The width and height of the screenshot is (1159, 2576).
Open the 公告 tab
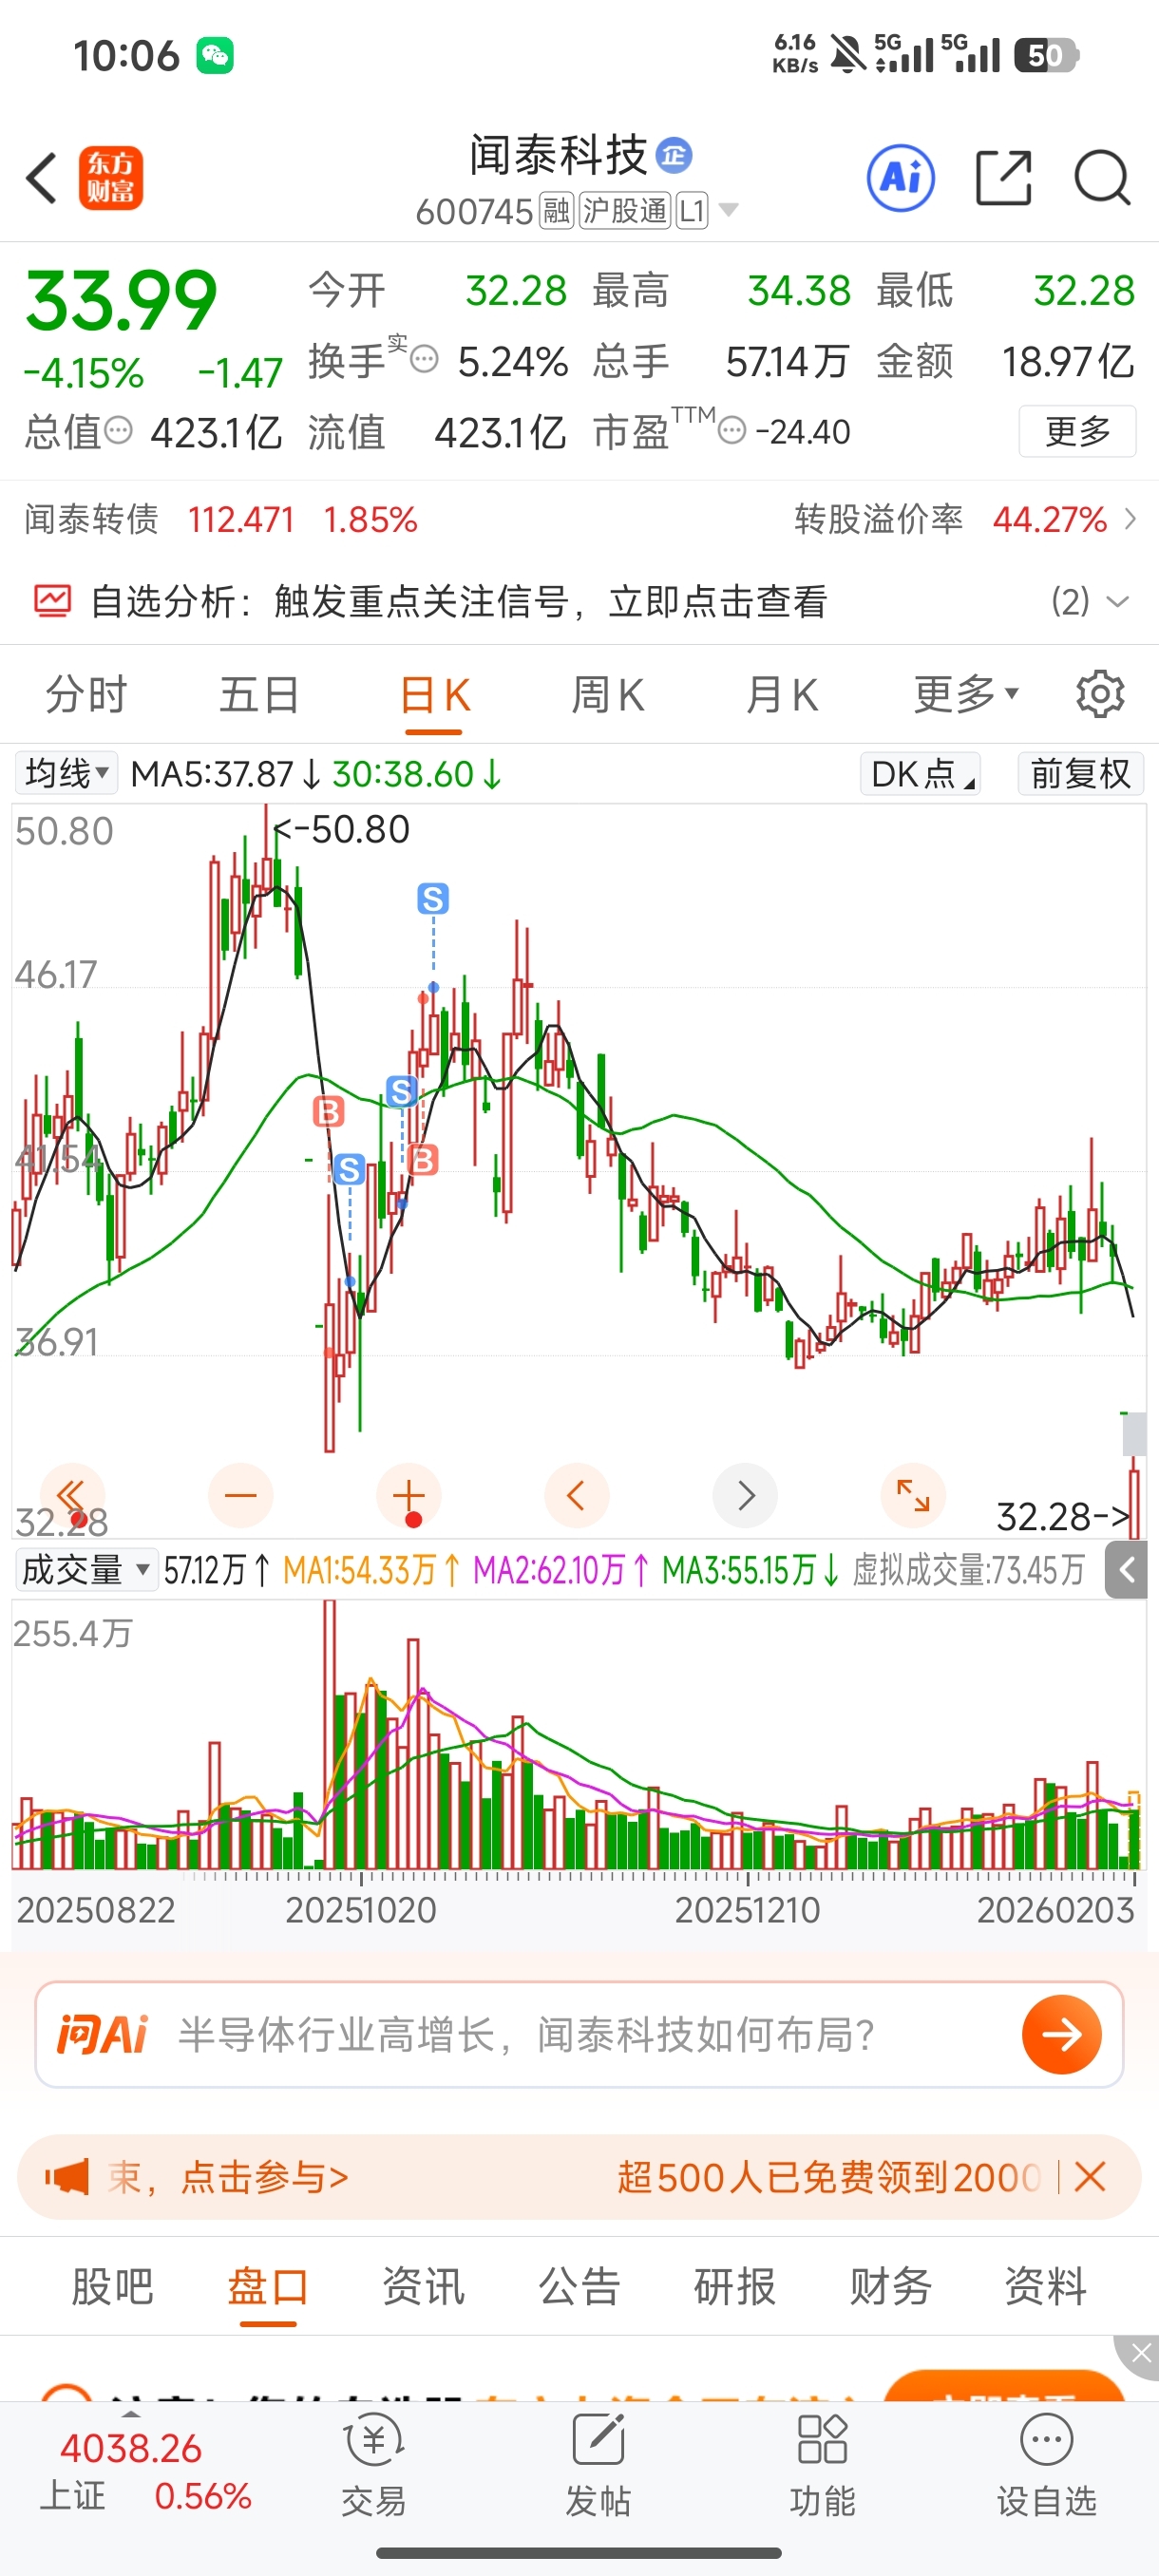[x=580, y=2286]
